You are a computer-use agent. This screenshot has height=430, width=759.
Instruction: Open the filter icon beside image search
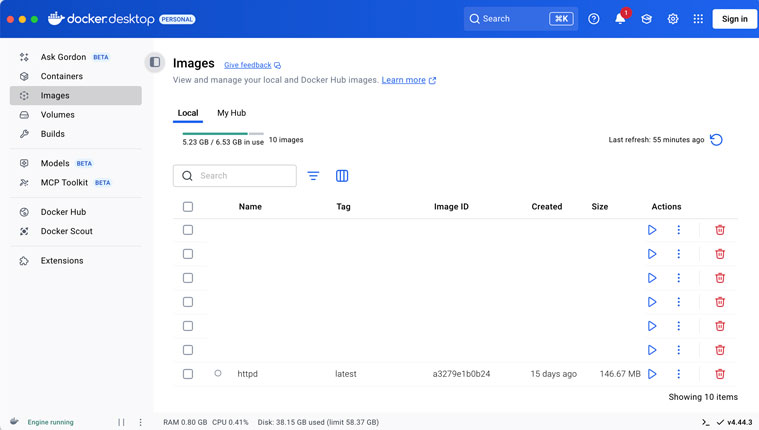pos(313,176)
